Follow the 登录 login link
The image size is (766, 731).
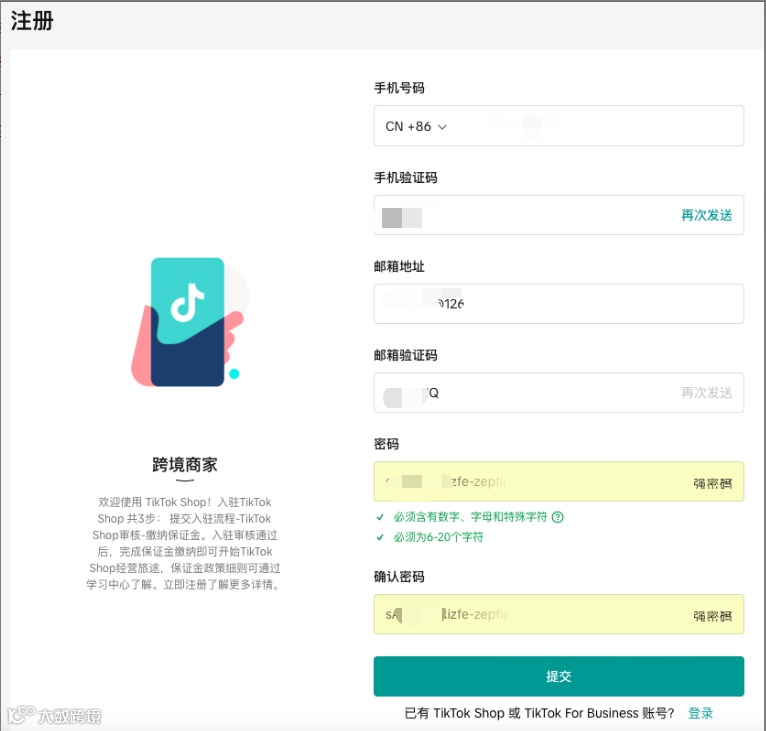pos(700,713)
